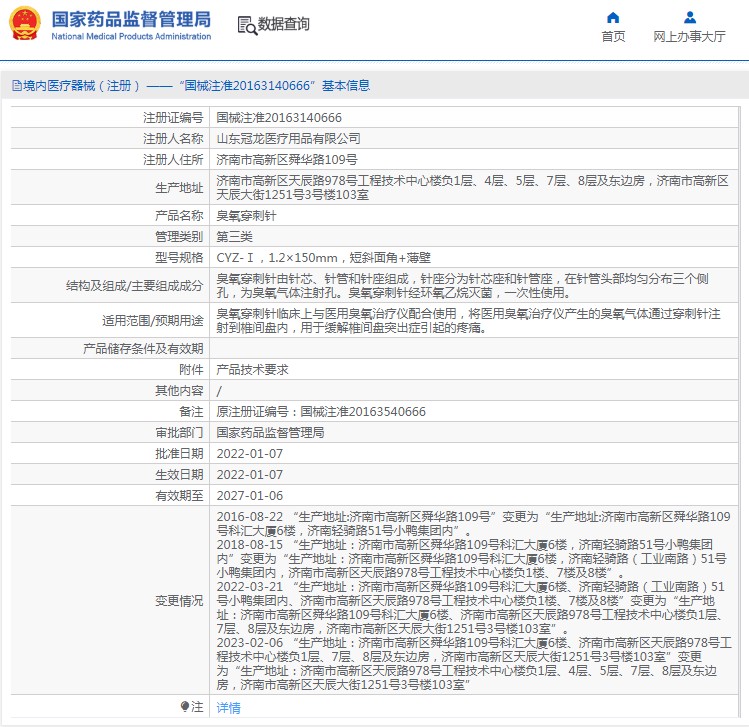The height and width of the screenshot is (727, 749).
Task: Select product name 臭氧穿刺针
Action: 246,216
